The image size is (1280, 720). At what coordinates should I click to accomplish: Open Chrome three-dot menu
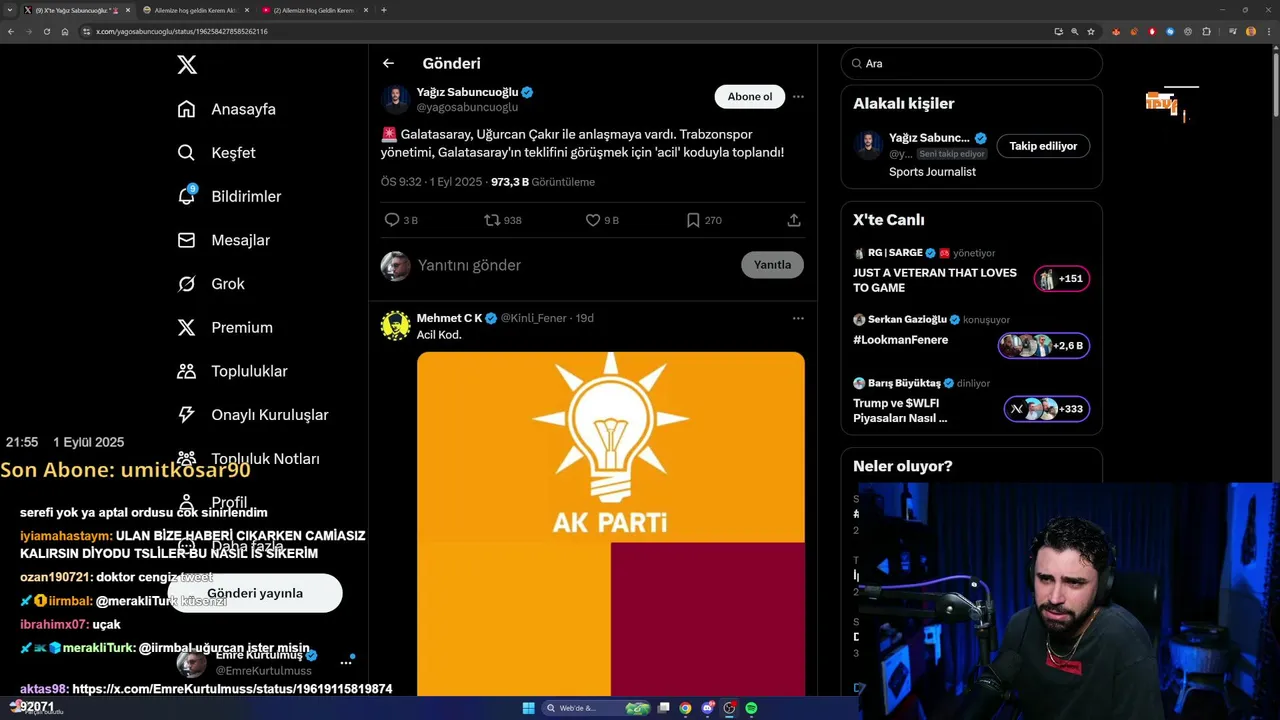[1268, 31]
